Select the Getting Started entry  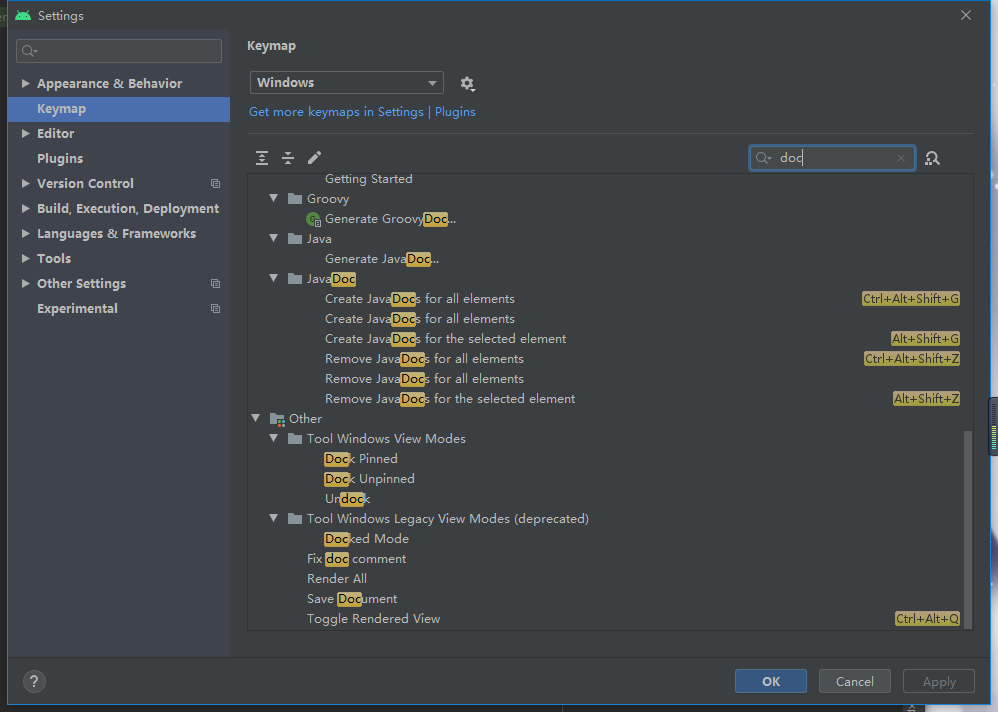tap(369, 179)
